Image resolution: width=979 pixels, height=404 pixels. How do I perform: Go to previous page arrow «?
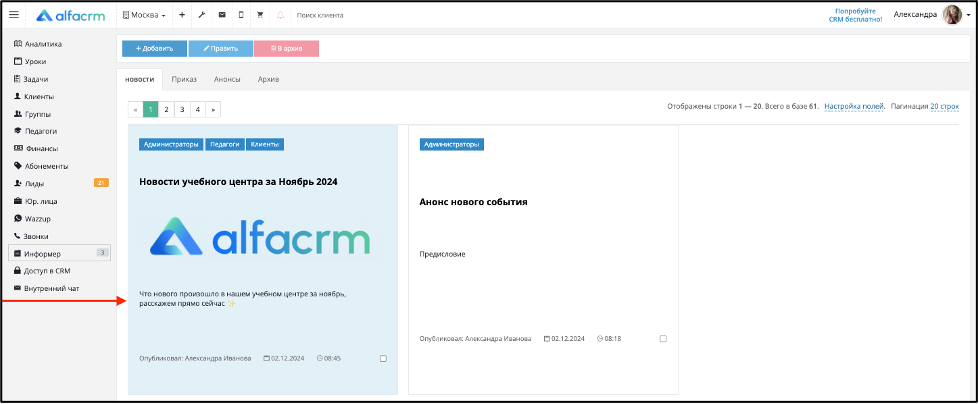[135, 109]
